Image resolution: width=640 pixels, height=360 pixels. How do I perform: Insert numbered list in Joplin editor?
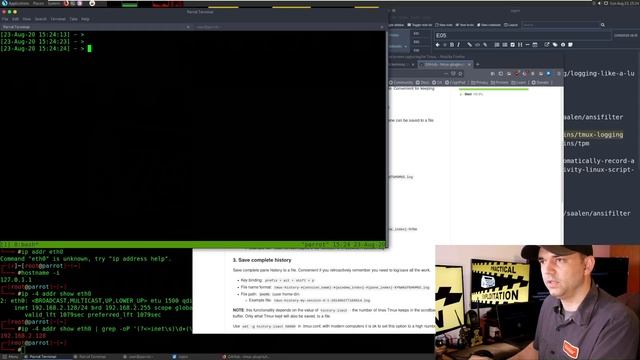pos(497,45)
